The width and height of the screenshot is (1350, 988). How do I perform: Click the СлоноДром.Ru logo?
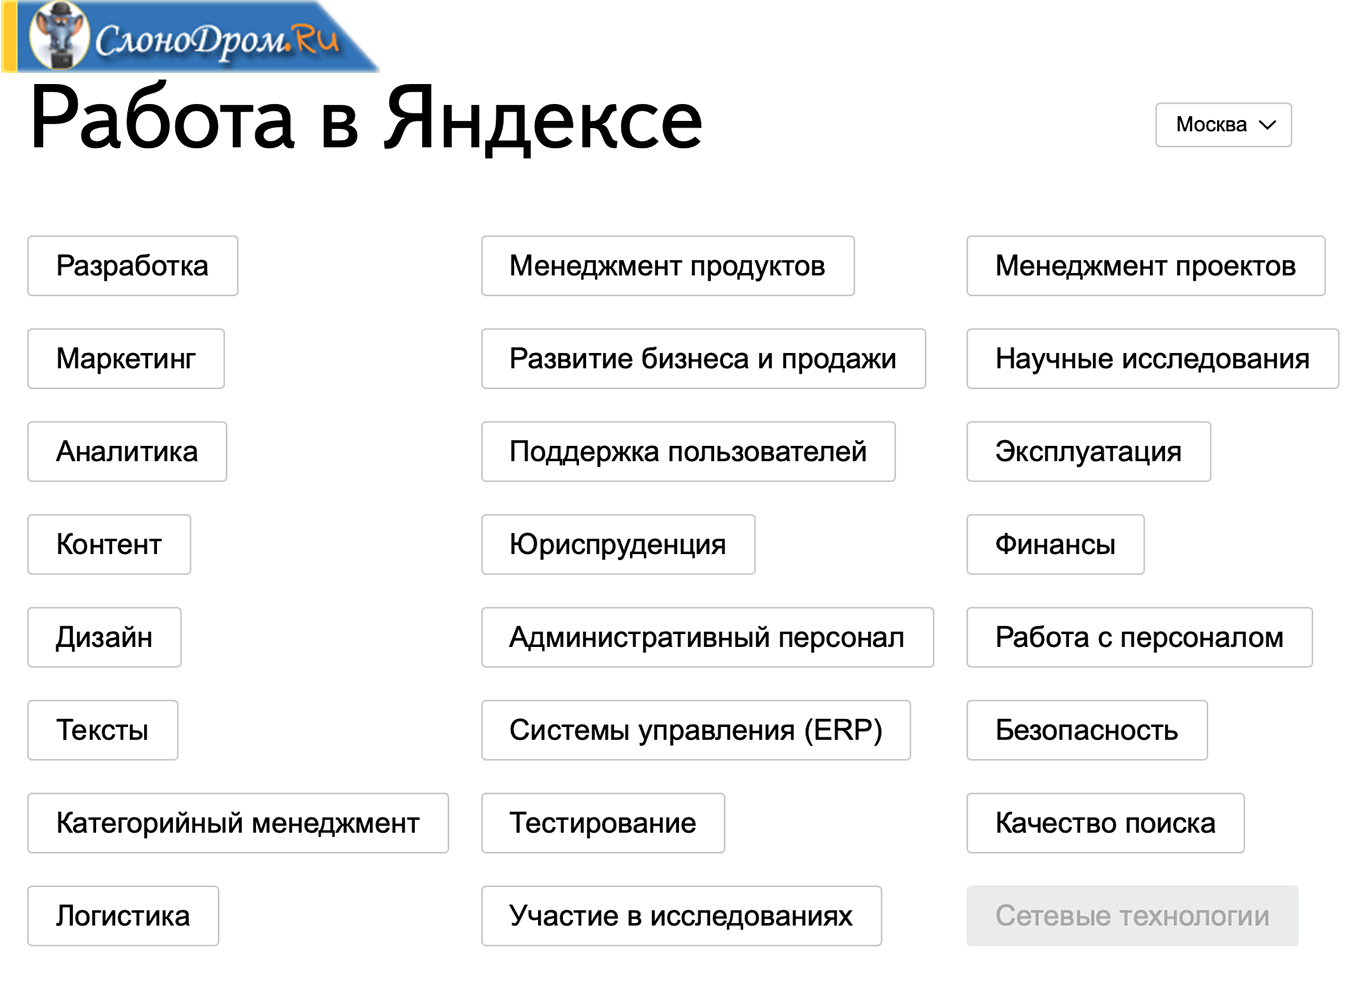[190, 37]
